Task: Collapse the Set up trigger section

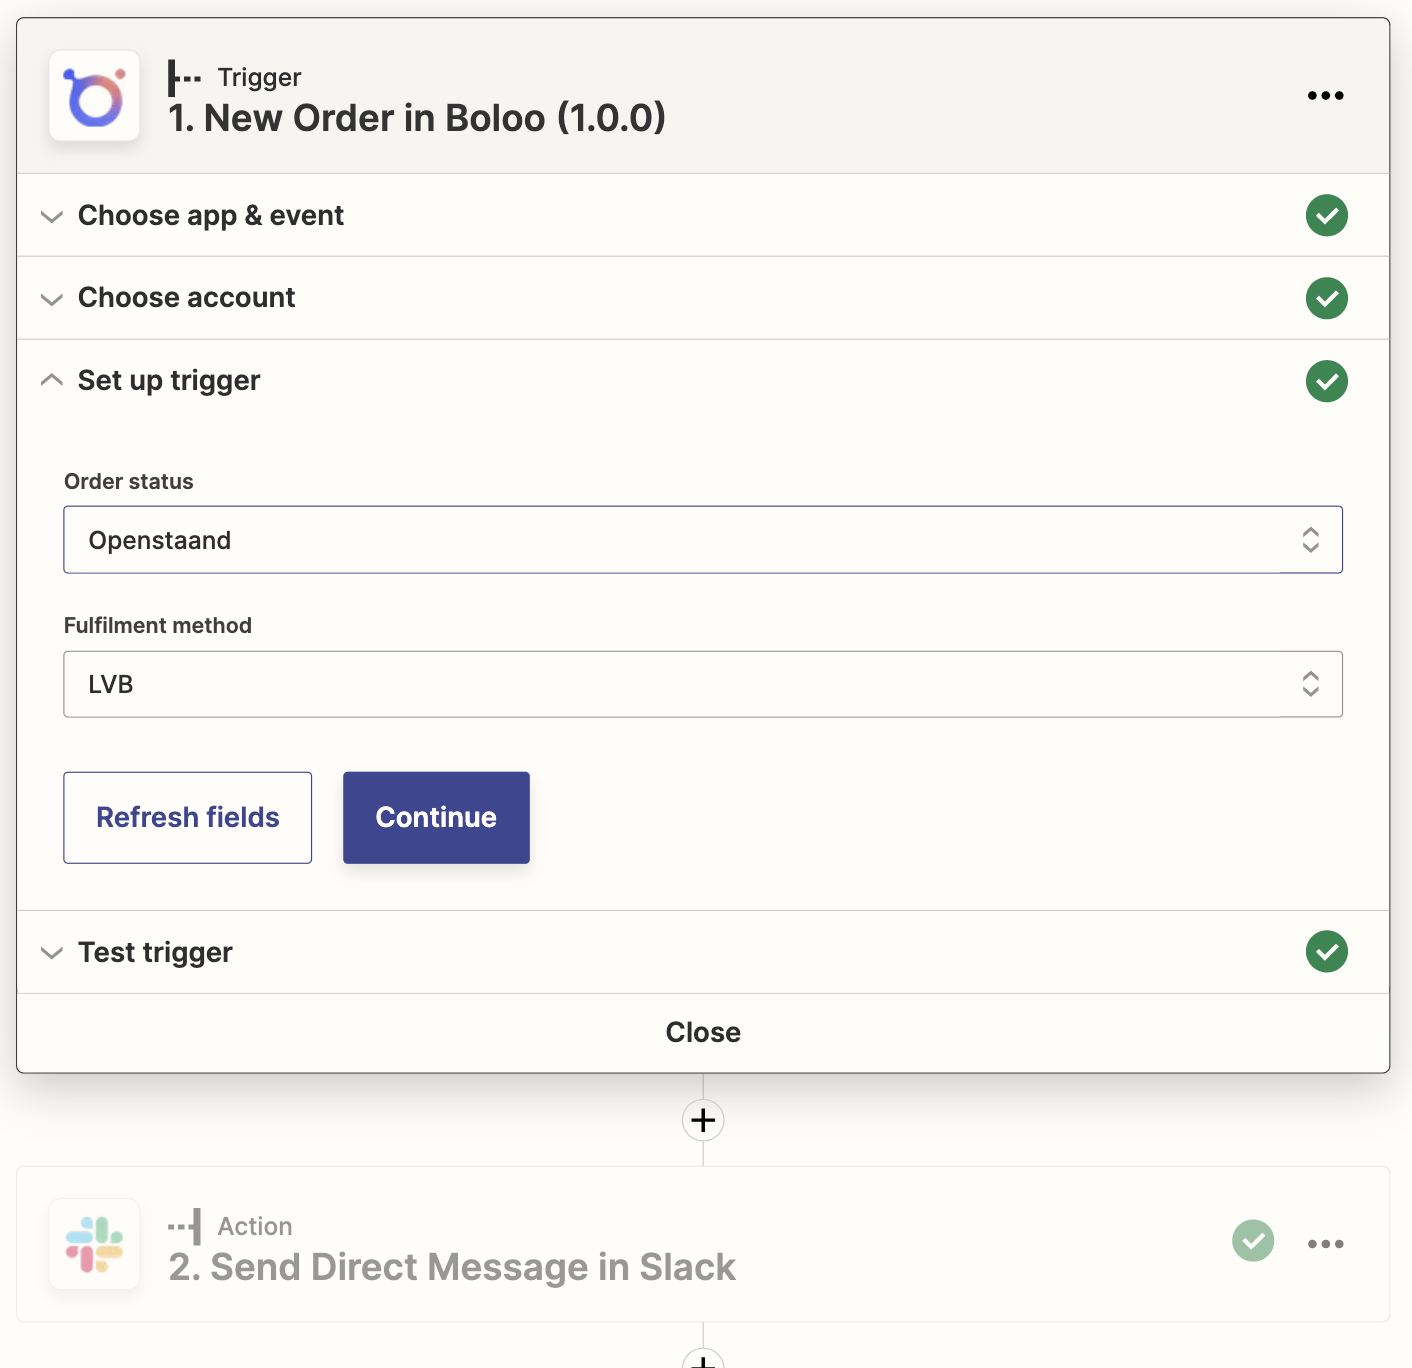Action: [x=703, y=381]
